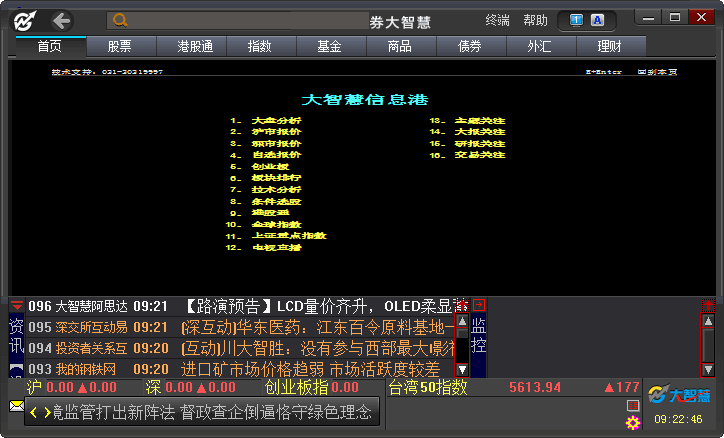Click the clock time 09:22:46
This screenshot has width=724, height=438.
click(678, 420)
